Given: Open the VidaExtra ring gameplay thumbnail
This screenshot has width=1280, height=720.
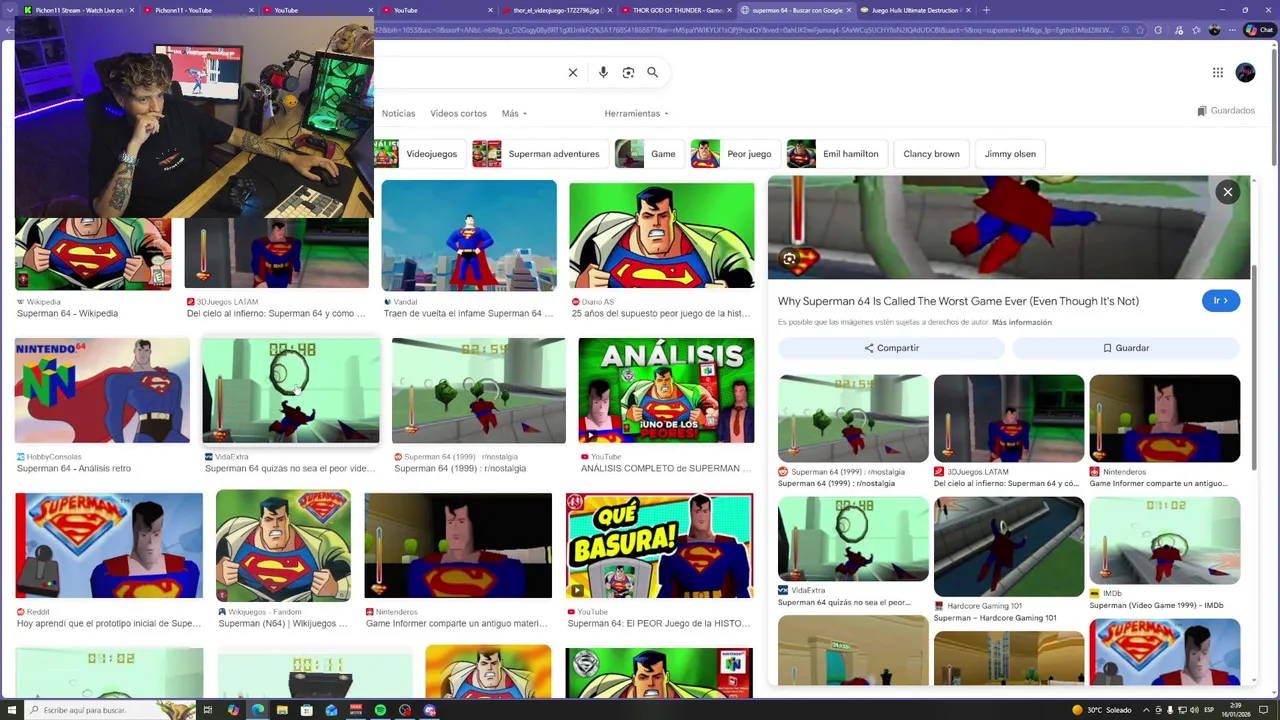Looking at the screenshot, I should coord(291,390).
